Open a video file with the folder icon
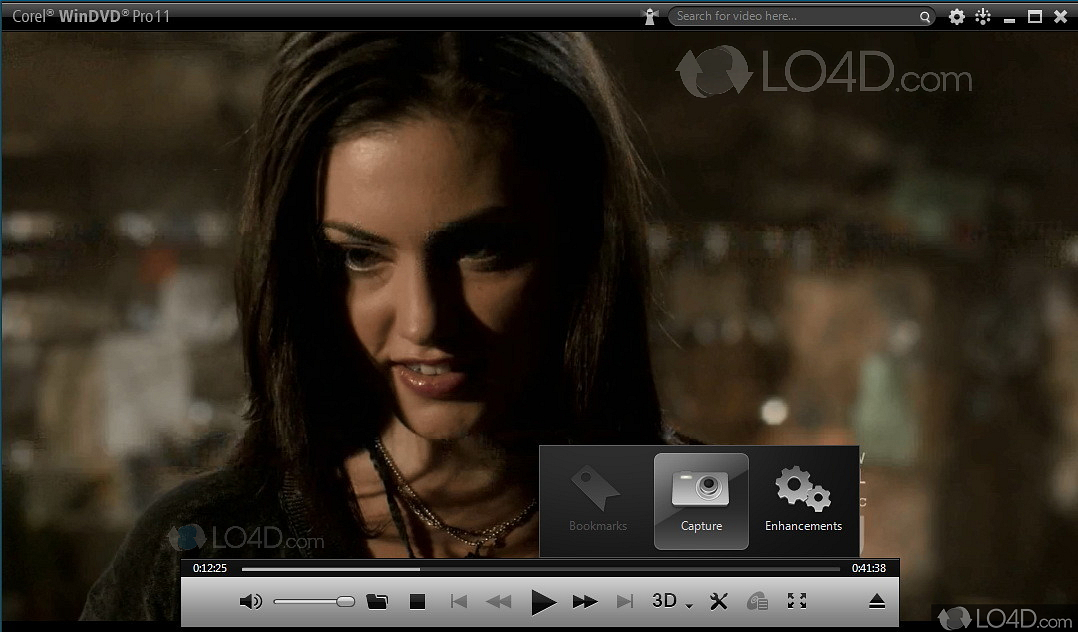The image size is (1078, 632). pyautogui.click(x=378, y=601)
